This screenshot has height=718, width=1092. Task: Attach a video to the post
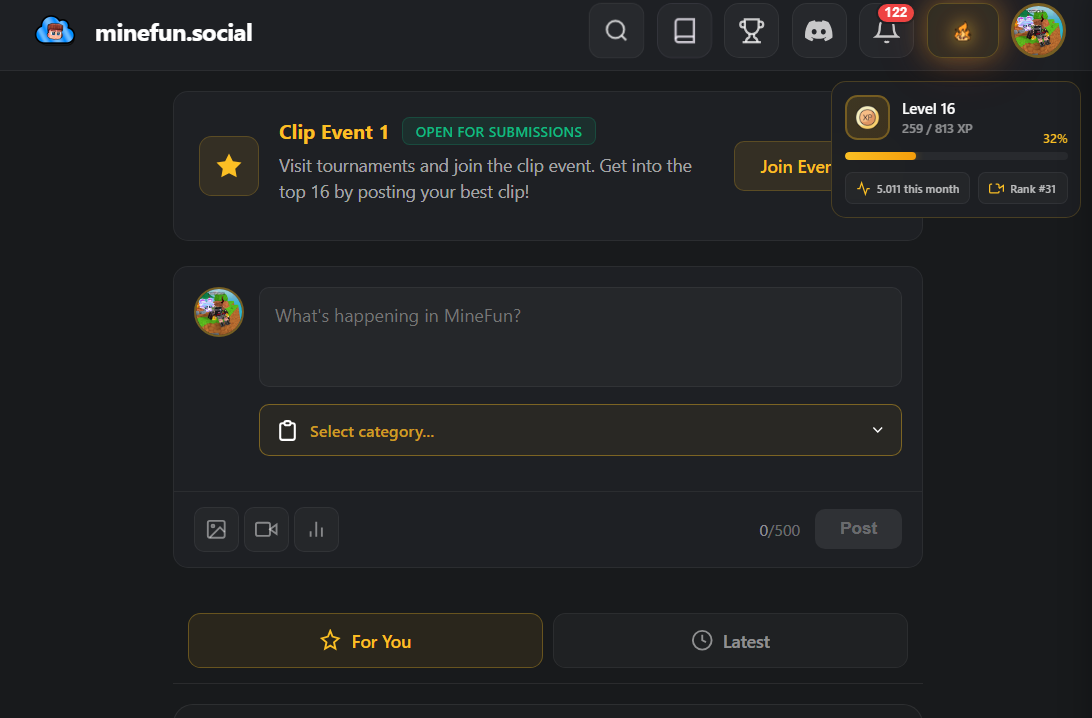point(266,530)
